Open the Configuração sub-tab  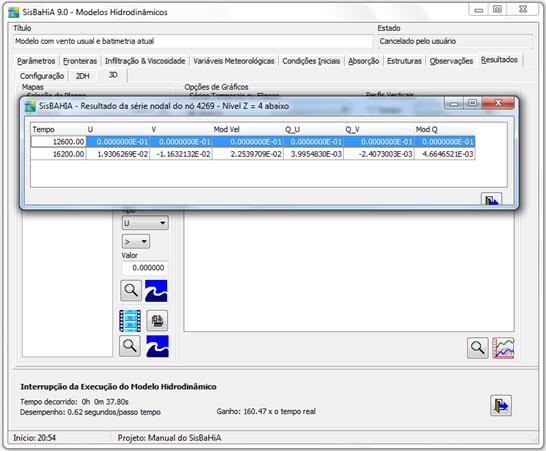(42, 76)
